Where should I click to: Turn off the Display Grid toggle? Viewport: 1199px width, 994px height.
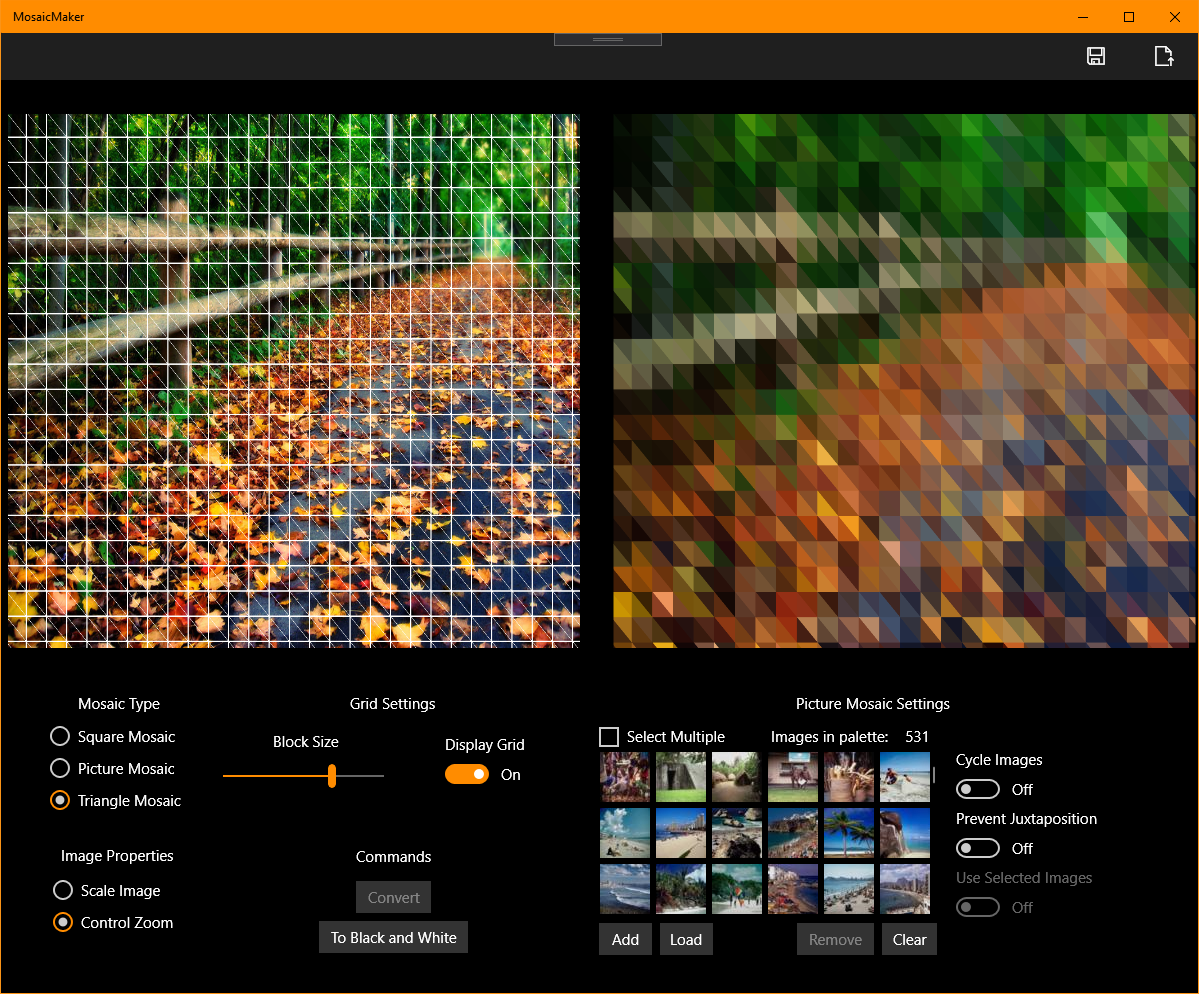[466, 775]
